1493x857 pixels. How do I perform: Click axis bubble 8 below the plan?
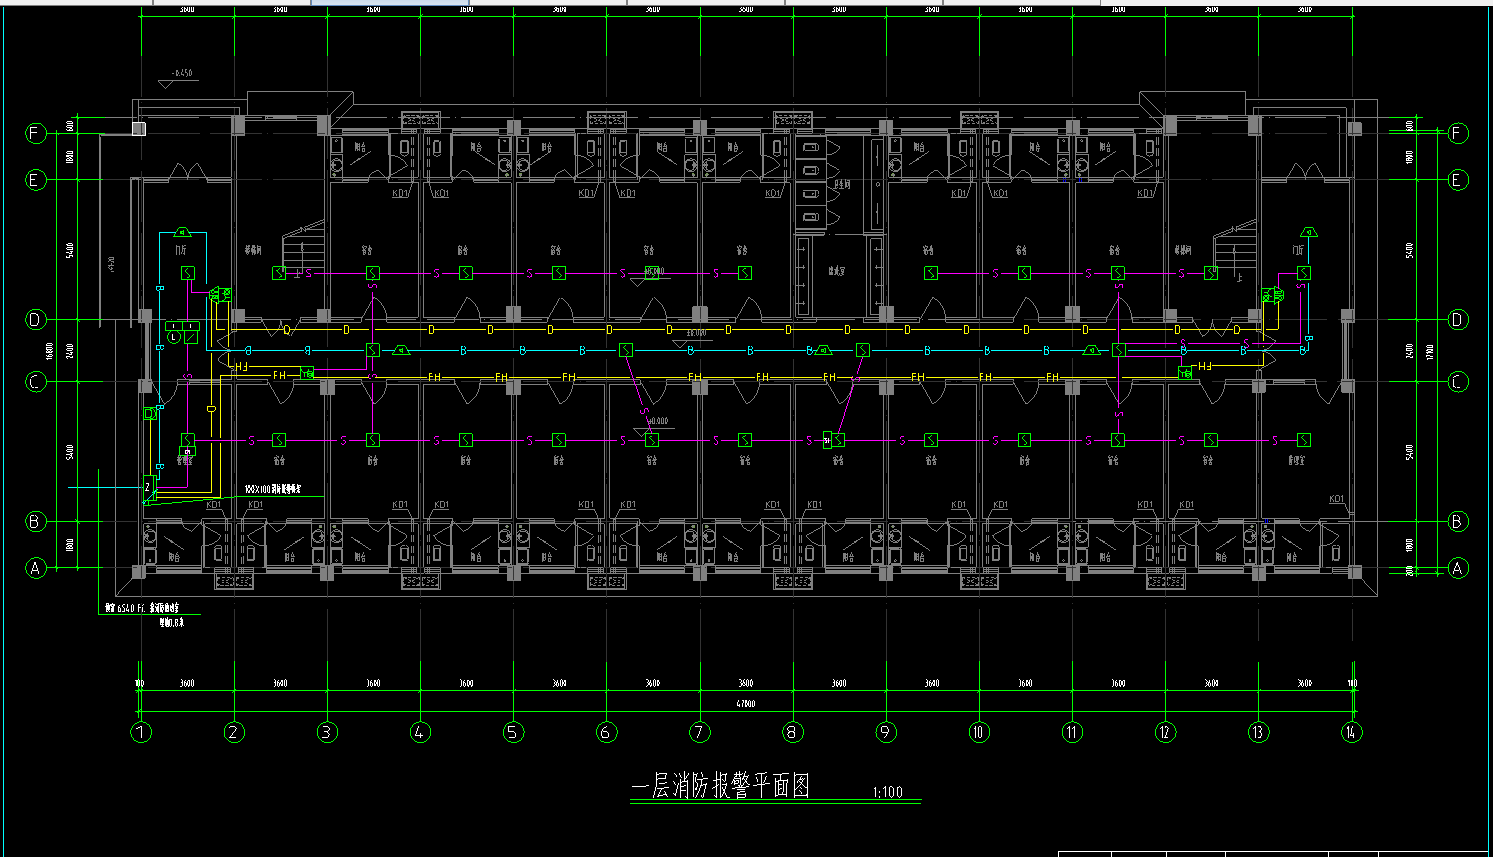[792, 732]
